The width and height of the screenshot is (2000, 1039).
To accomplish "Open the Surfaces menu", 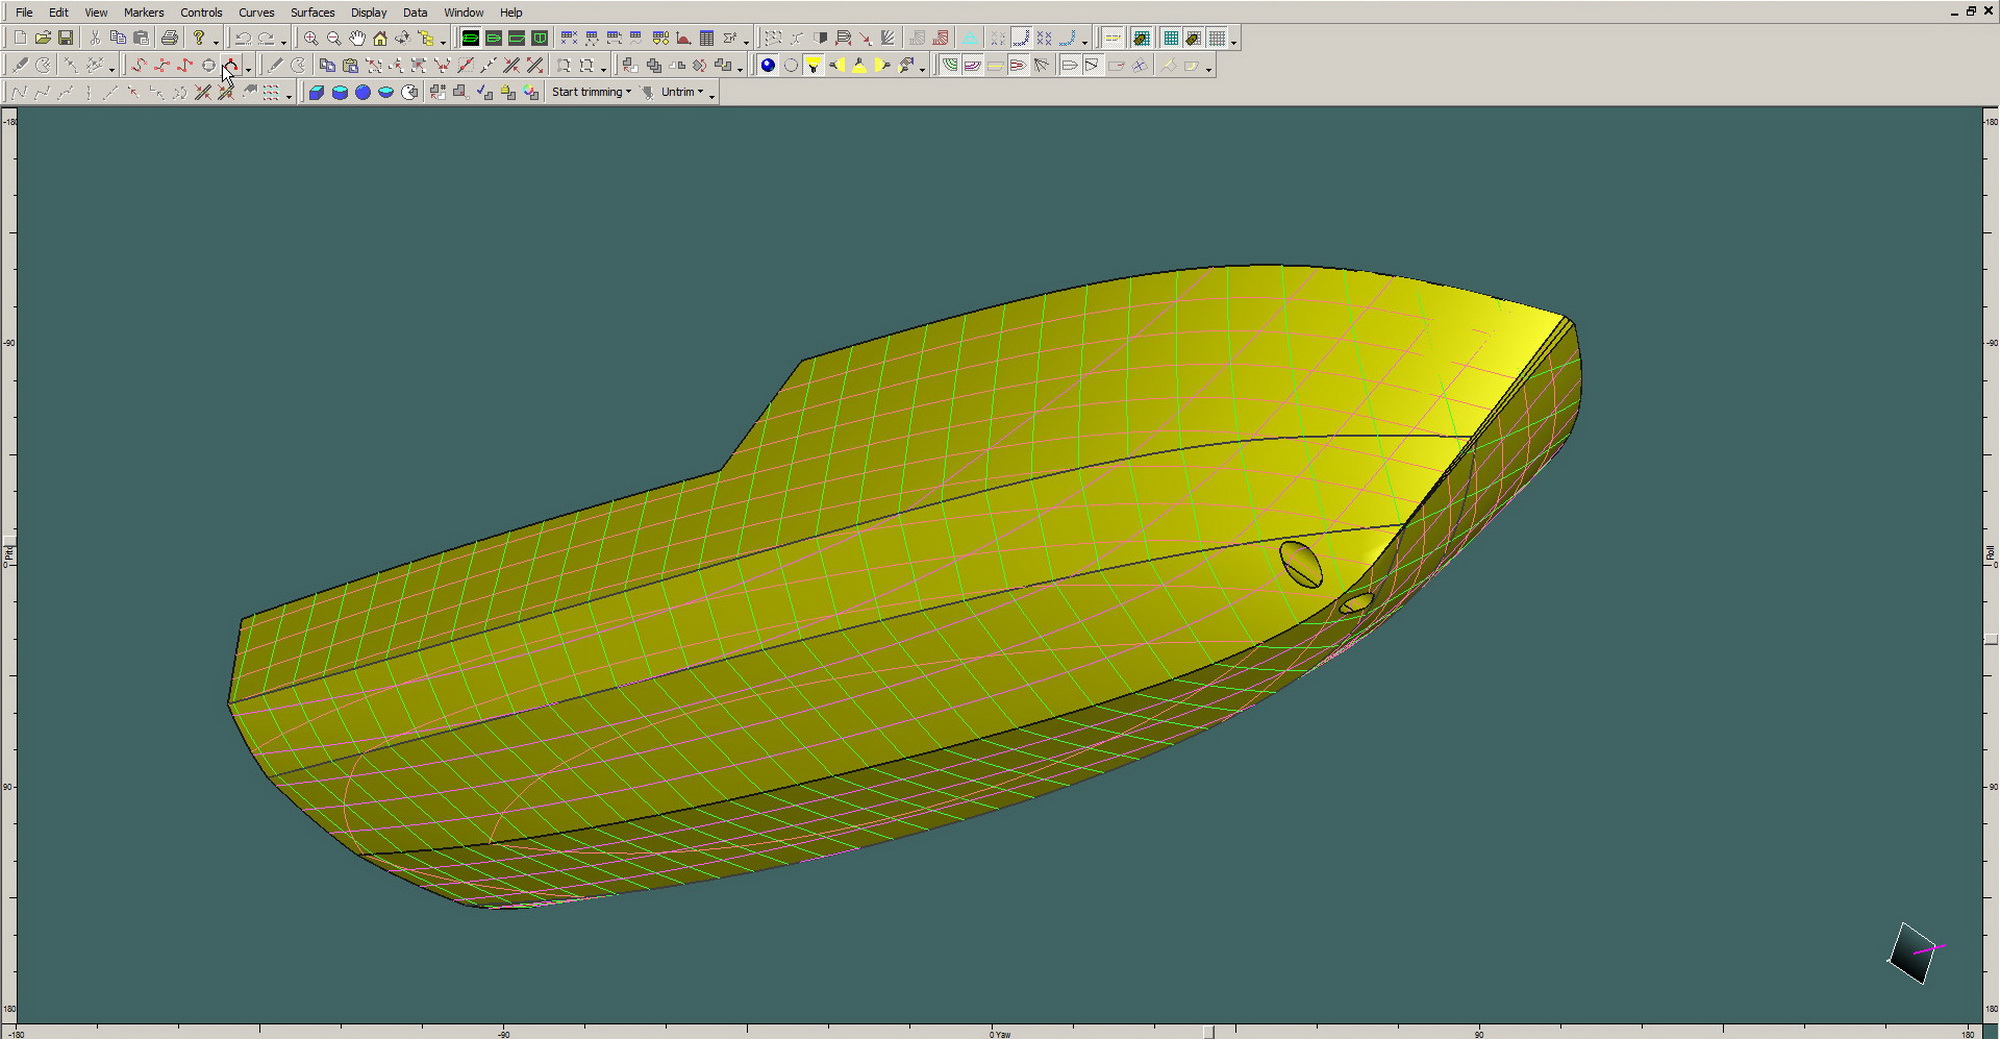I will (x=312, y=12).
